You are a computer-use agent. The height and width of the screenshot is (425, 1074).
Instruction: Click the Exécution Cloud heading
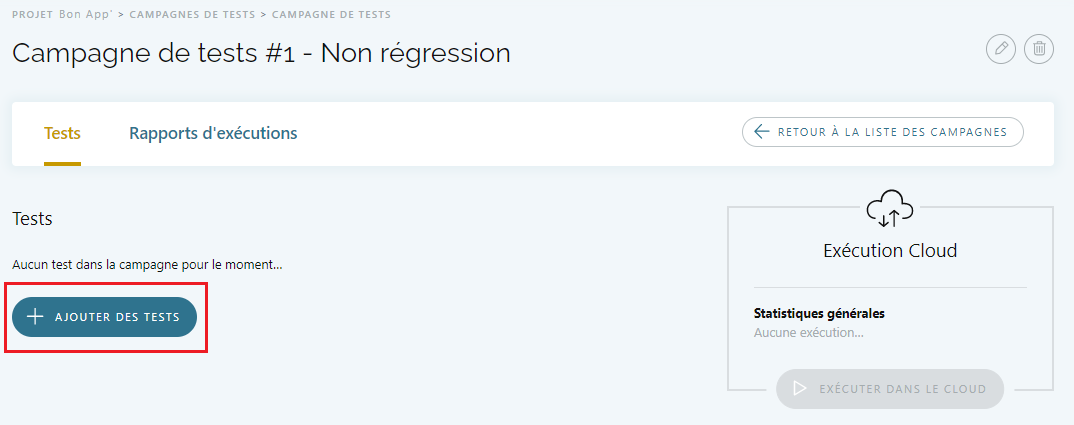pos(890,250)
